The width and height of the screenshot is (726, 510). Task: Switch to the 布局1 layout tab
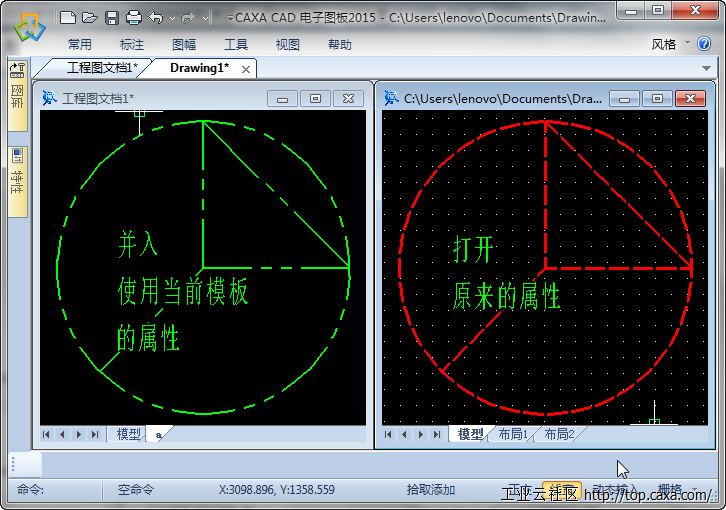(x=513, y=434)
